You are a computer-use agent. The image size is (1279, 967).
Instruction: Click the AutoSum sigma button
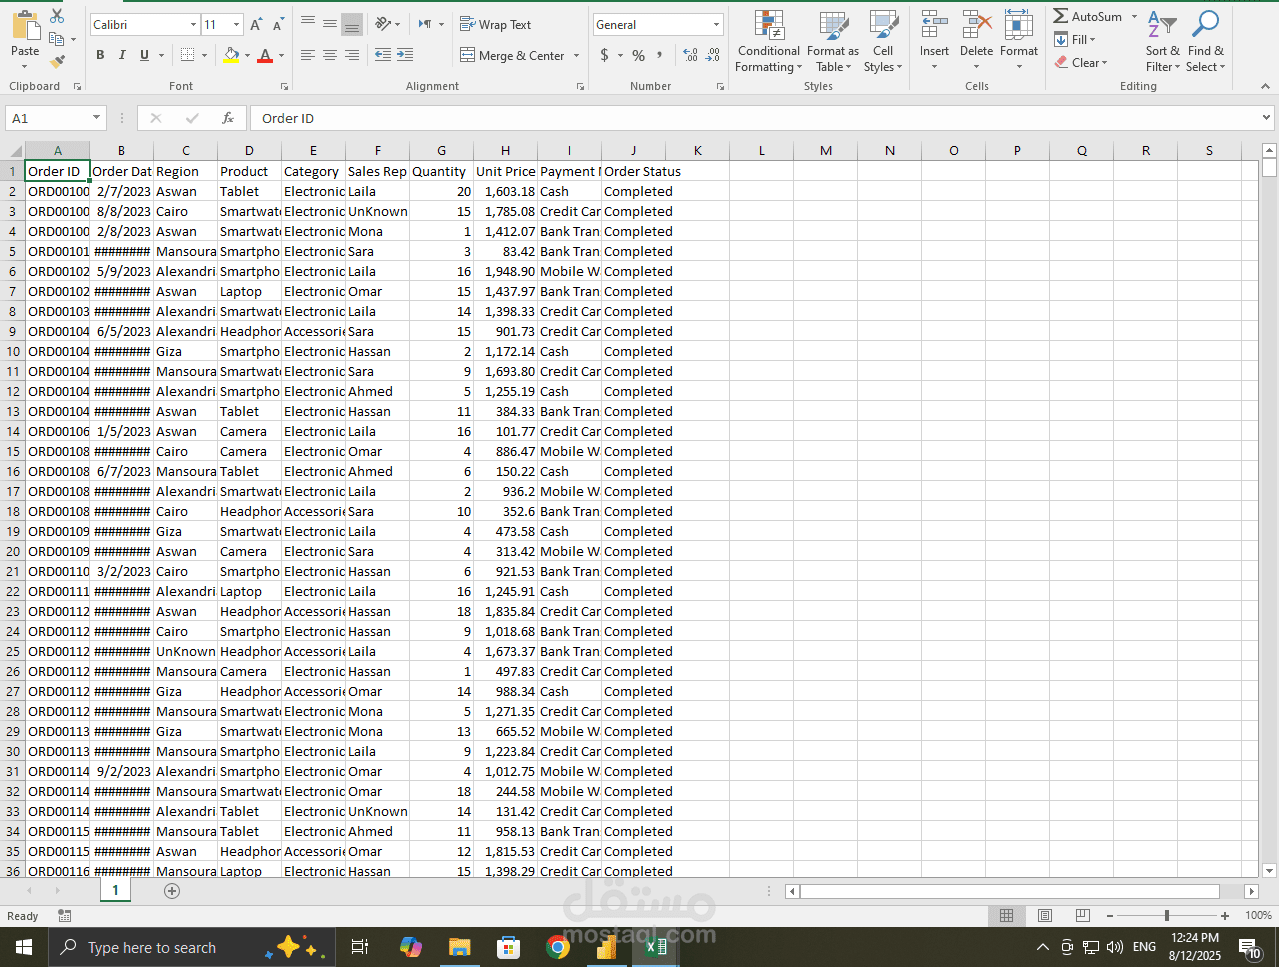tap(1088, 16)
